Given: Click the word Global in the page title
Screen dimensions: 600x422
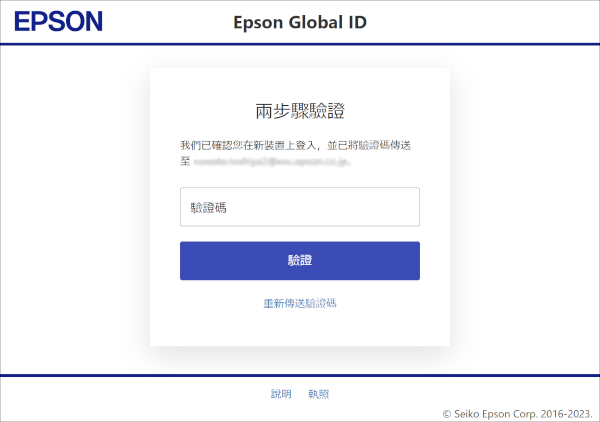Looking at the screenshot, I should pos(316,22).
